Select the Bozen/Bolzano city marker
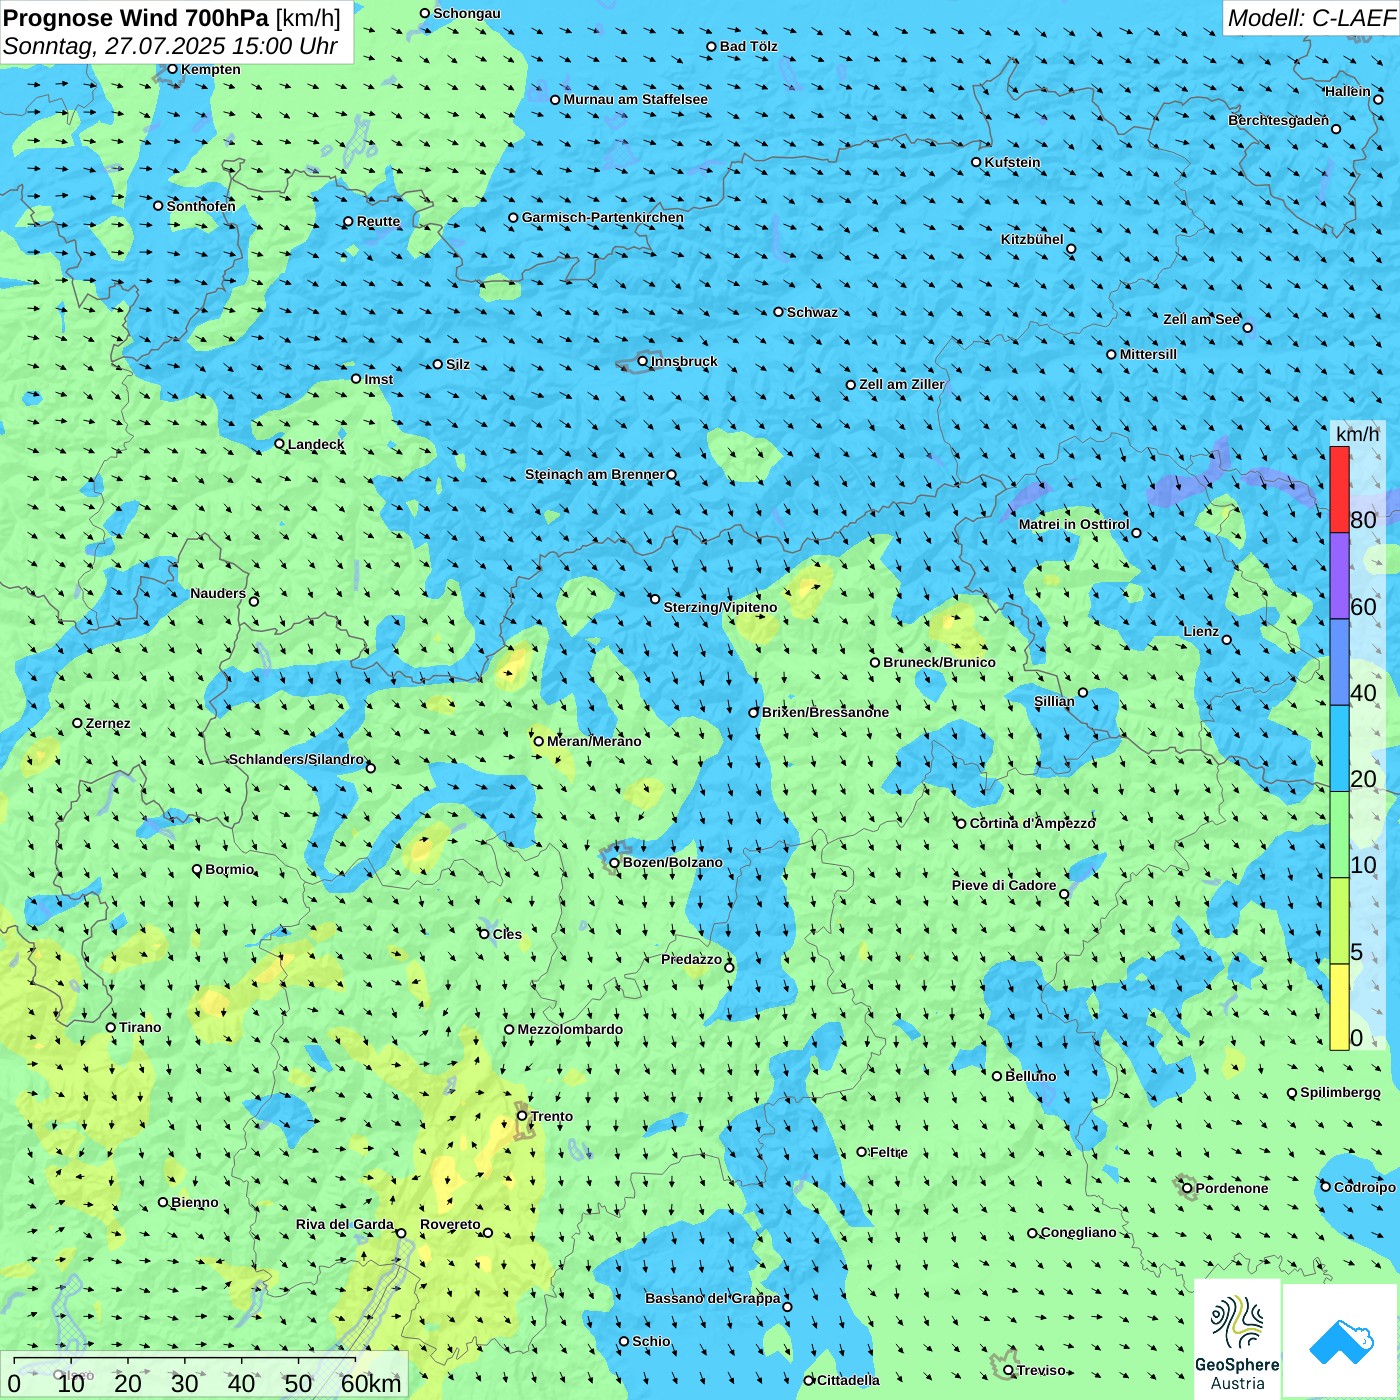The image size is (1400, 1400). tap(614, 862)
